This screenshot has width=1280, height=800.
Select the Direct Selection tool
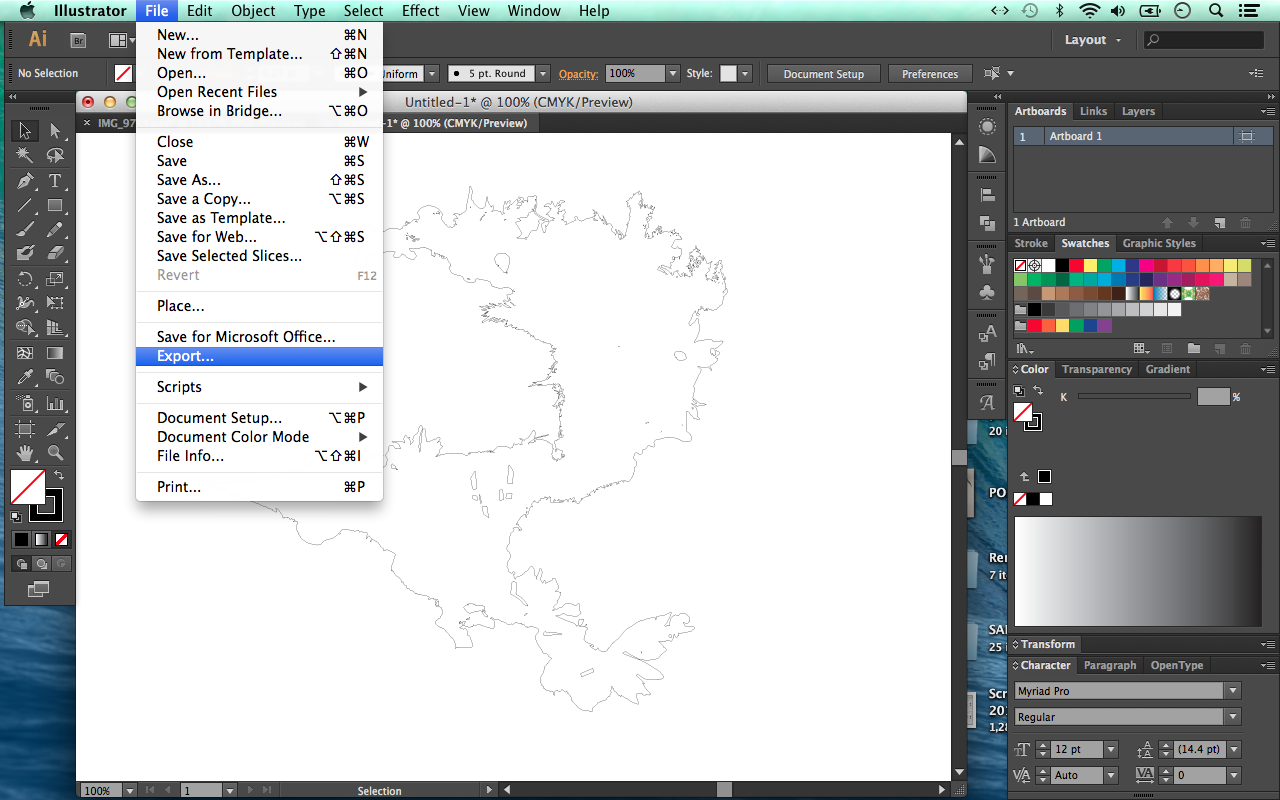55,131
